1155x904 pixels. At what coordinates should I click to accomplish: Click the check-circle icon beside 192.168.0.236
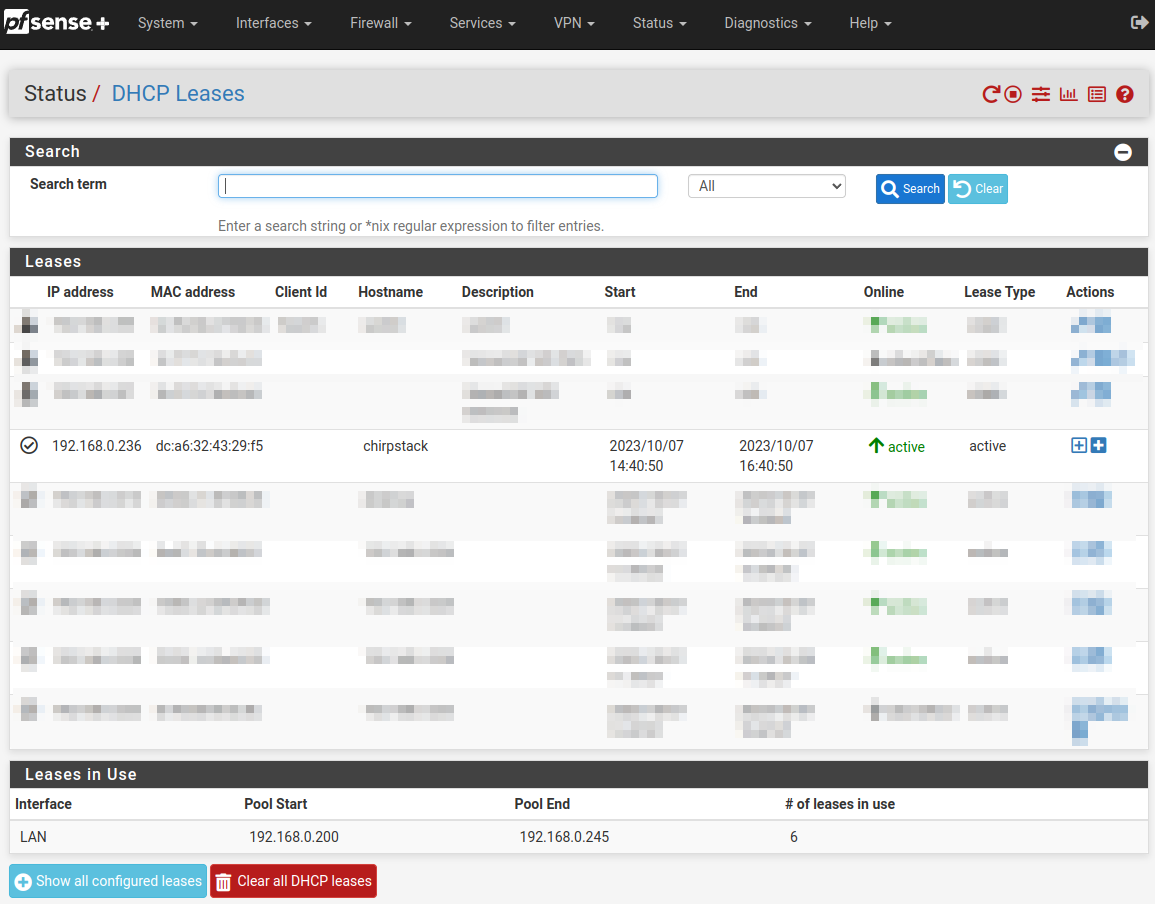pyautogui.click(x=29, y=446)
